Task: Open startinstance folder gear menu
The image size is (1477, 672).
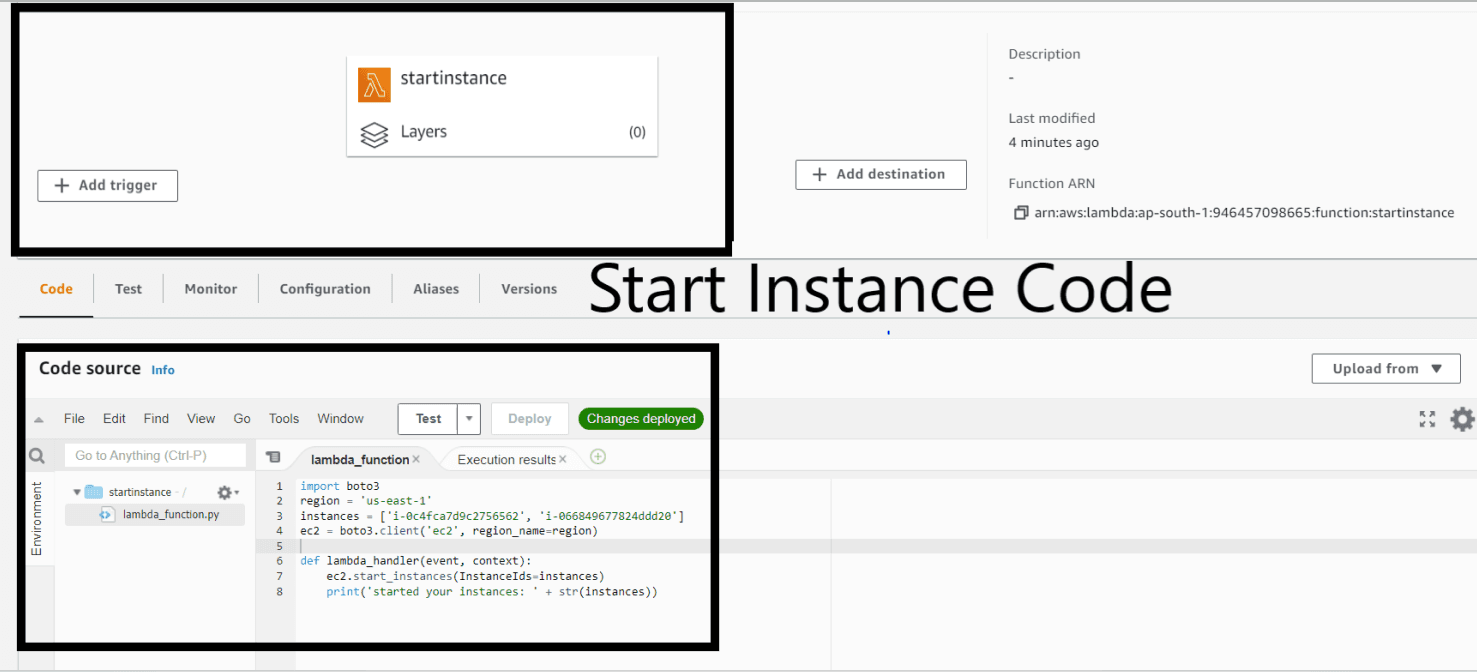Action: click(228, 492)
